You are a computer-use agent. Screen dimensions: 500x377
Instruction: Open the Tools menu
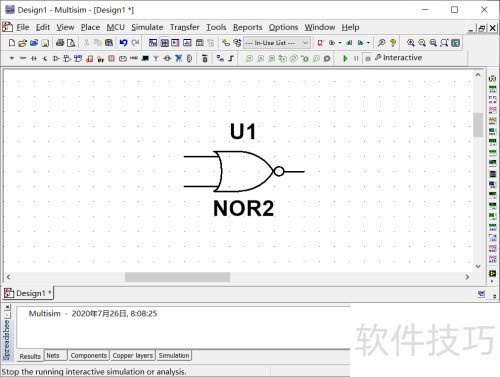point(216,27)
